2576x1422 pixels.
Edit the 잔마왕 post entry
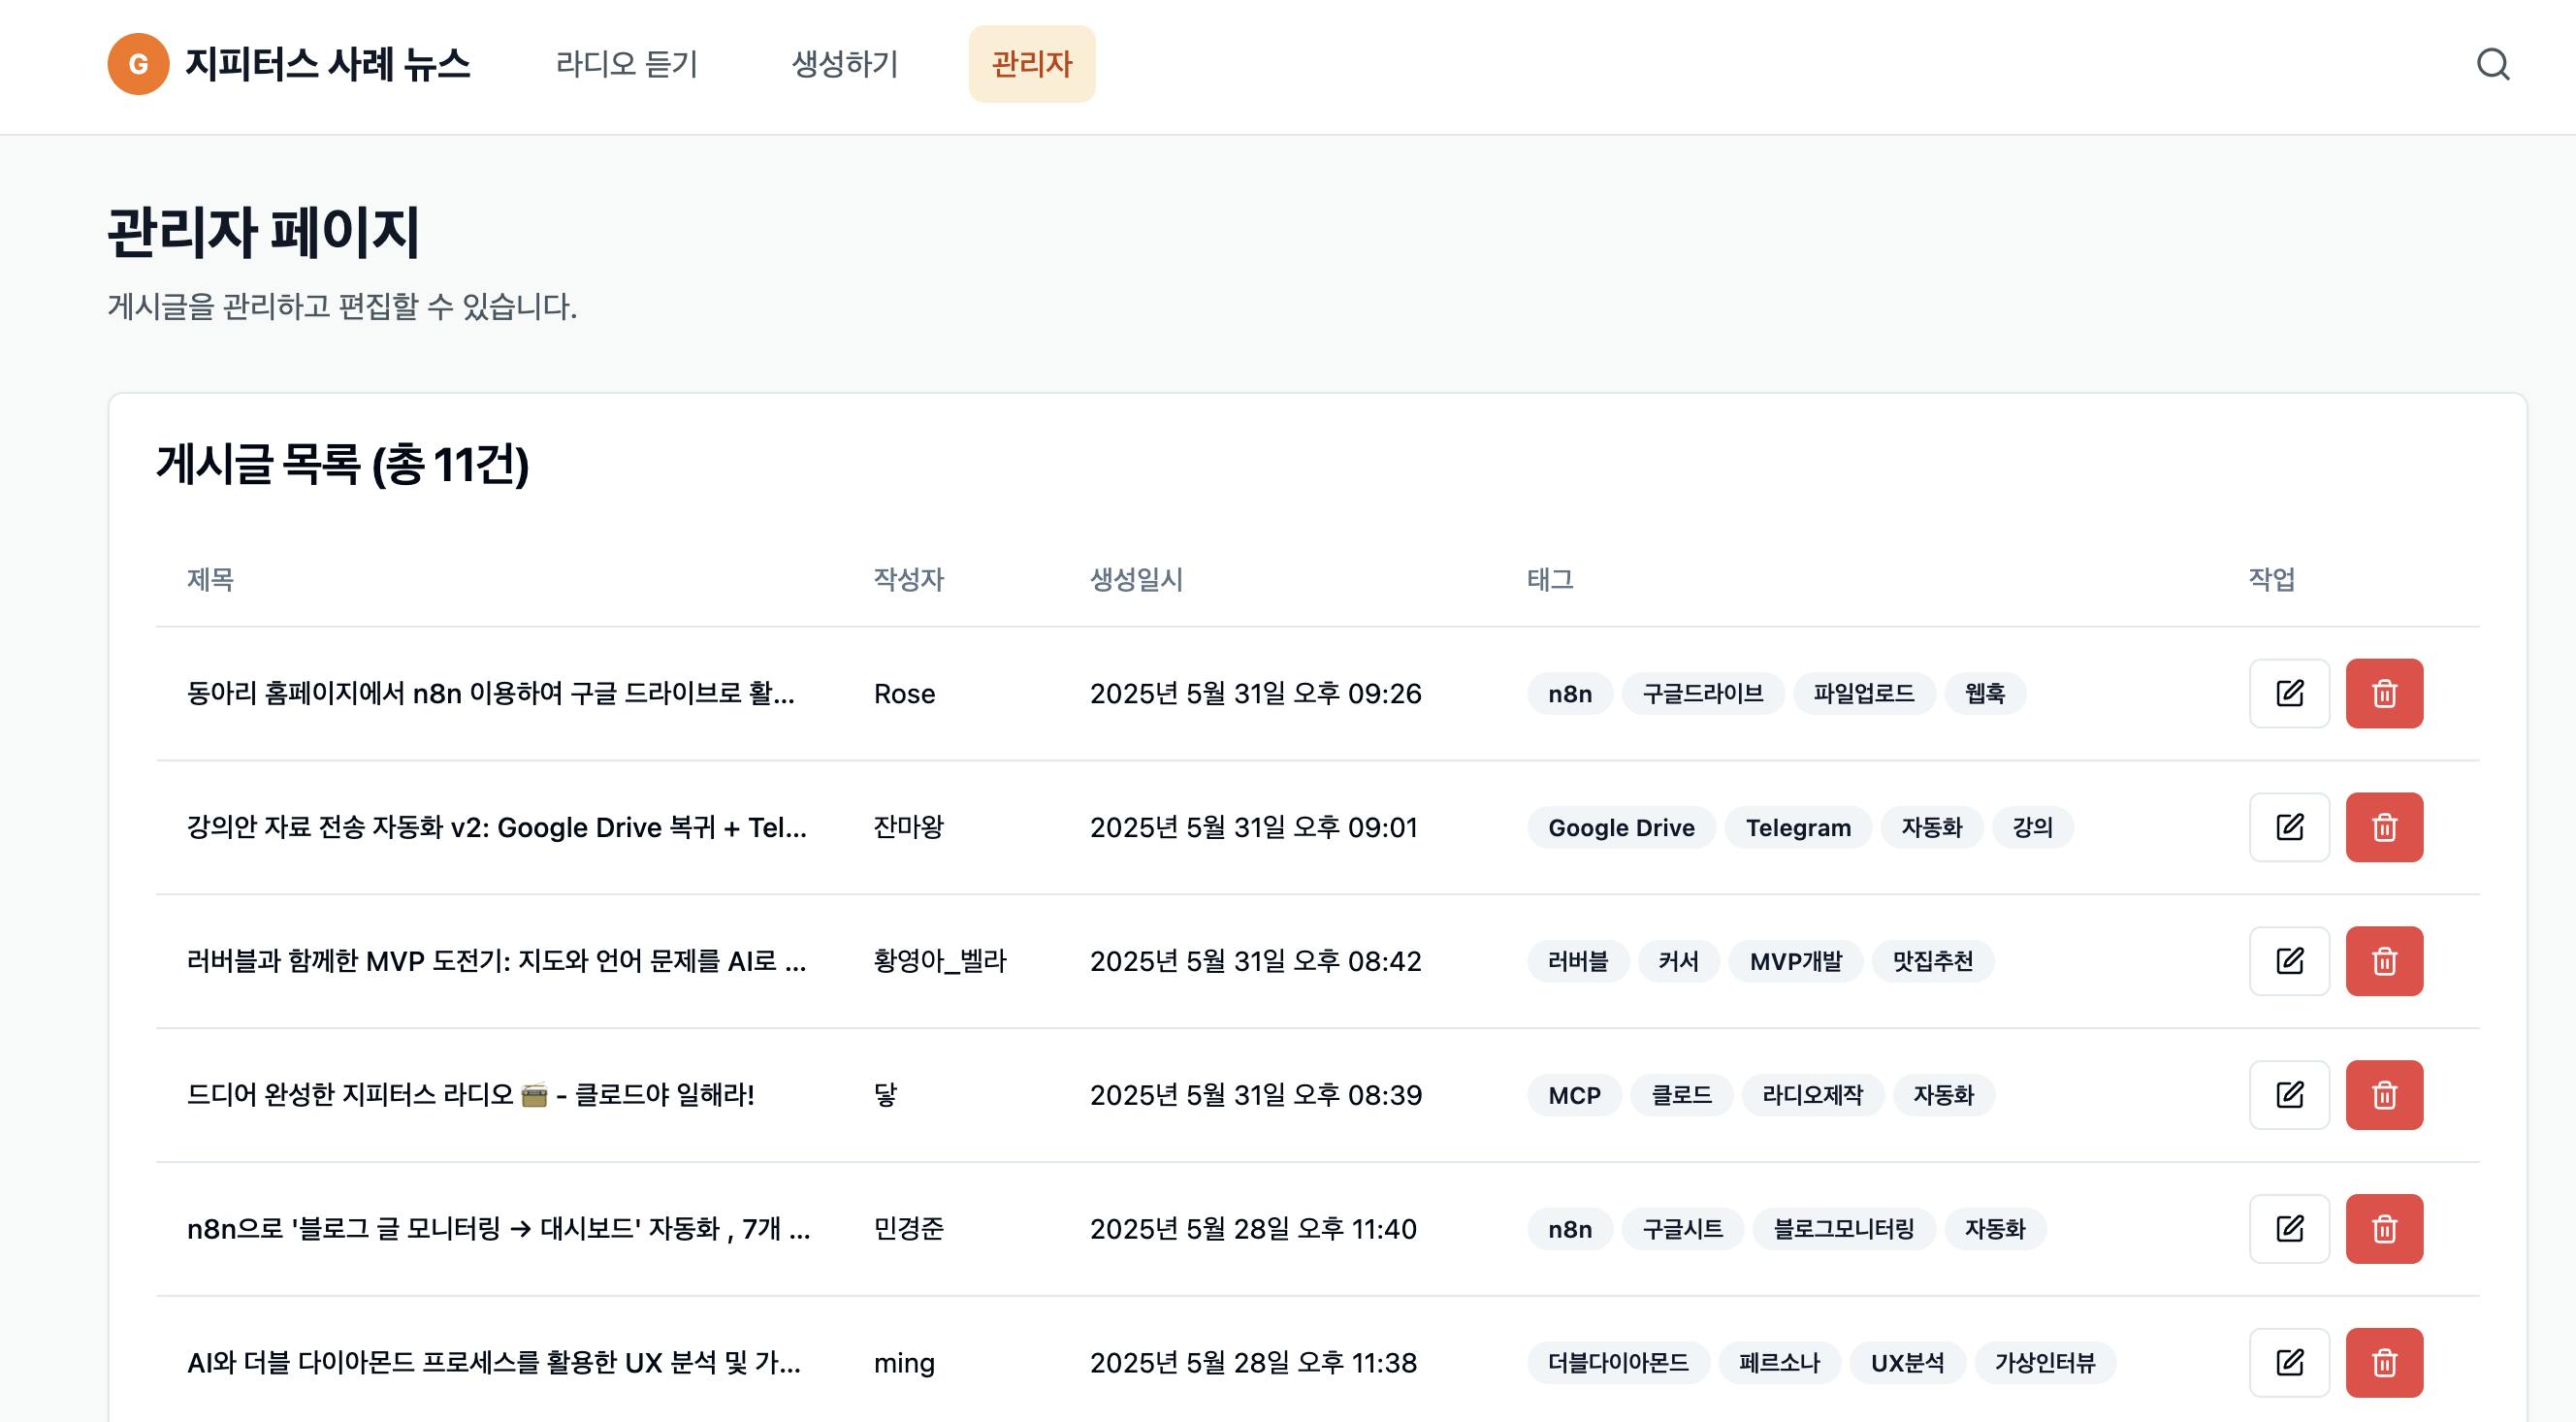pyautogui.click(x=2289, y=827)
